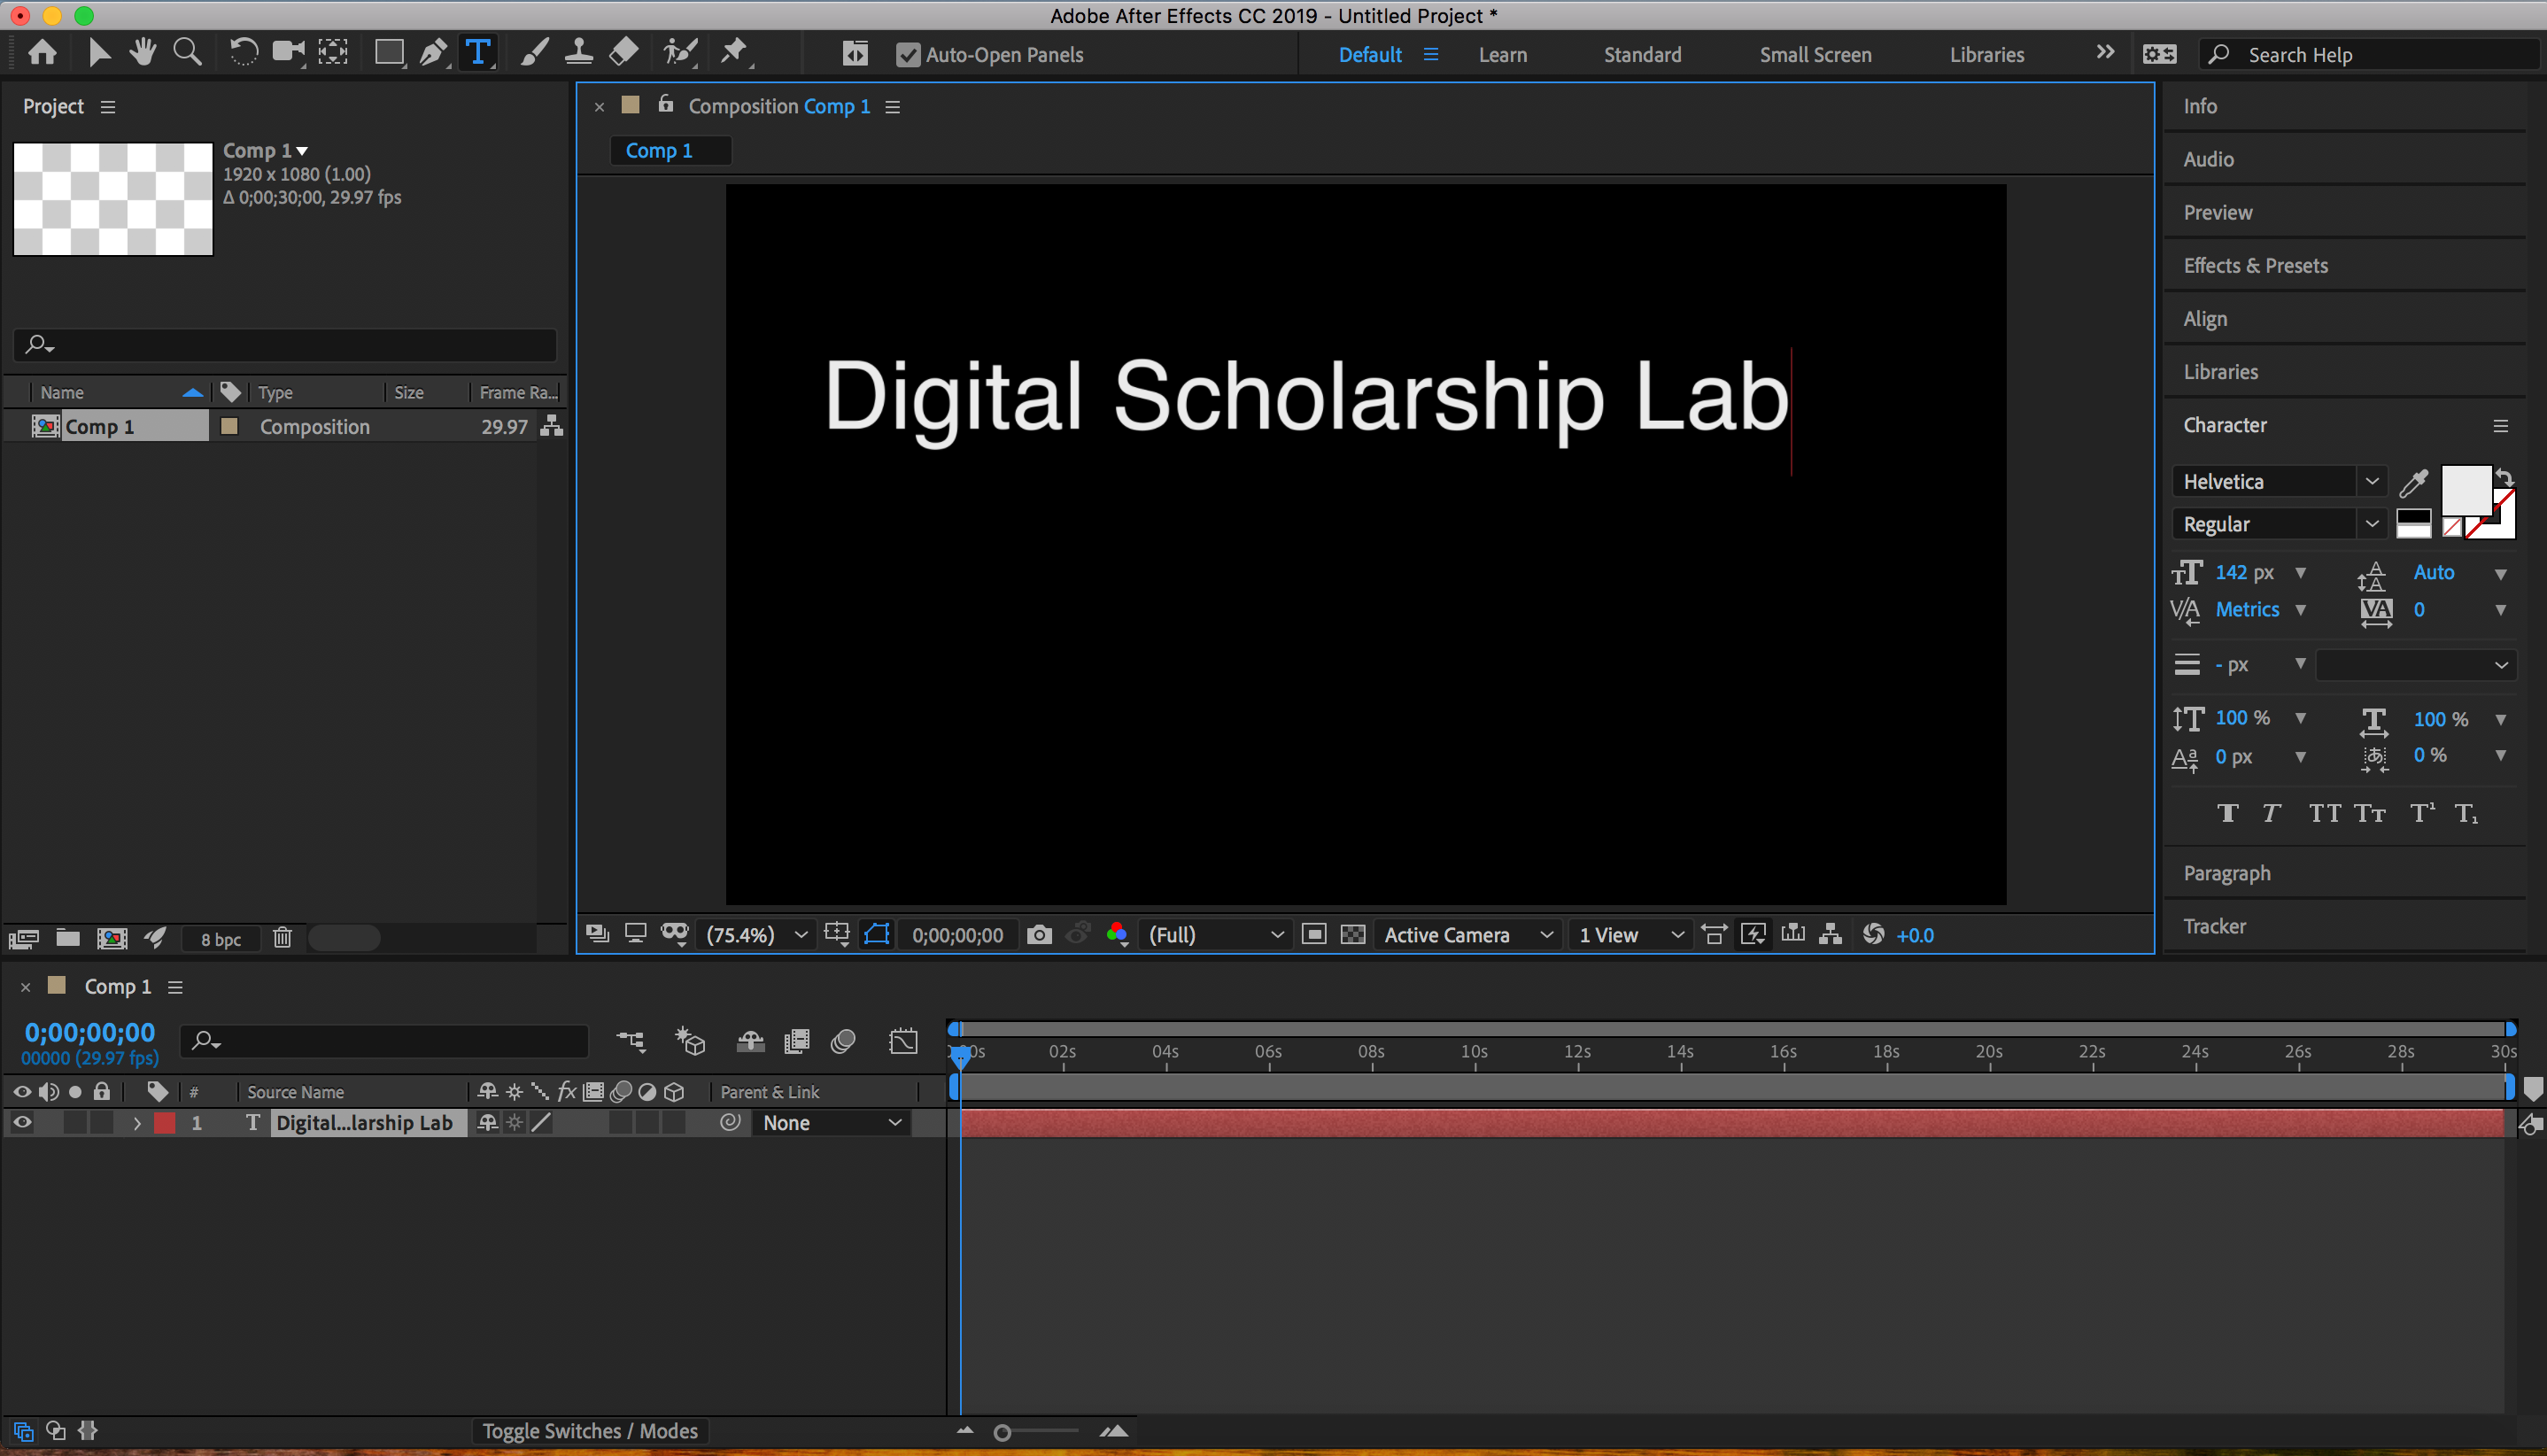Viewport: 2547px width, 1456px height.
Task: Open the 1 View layout dropdown
Action: 1631,935
